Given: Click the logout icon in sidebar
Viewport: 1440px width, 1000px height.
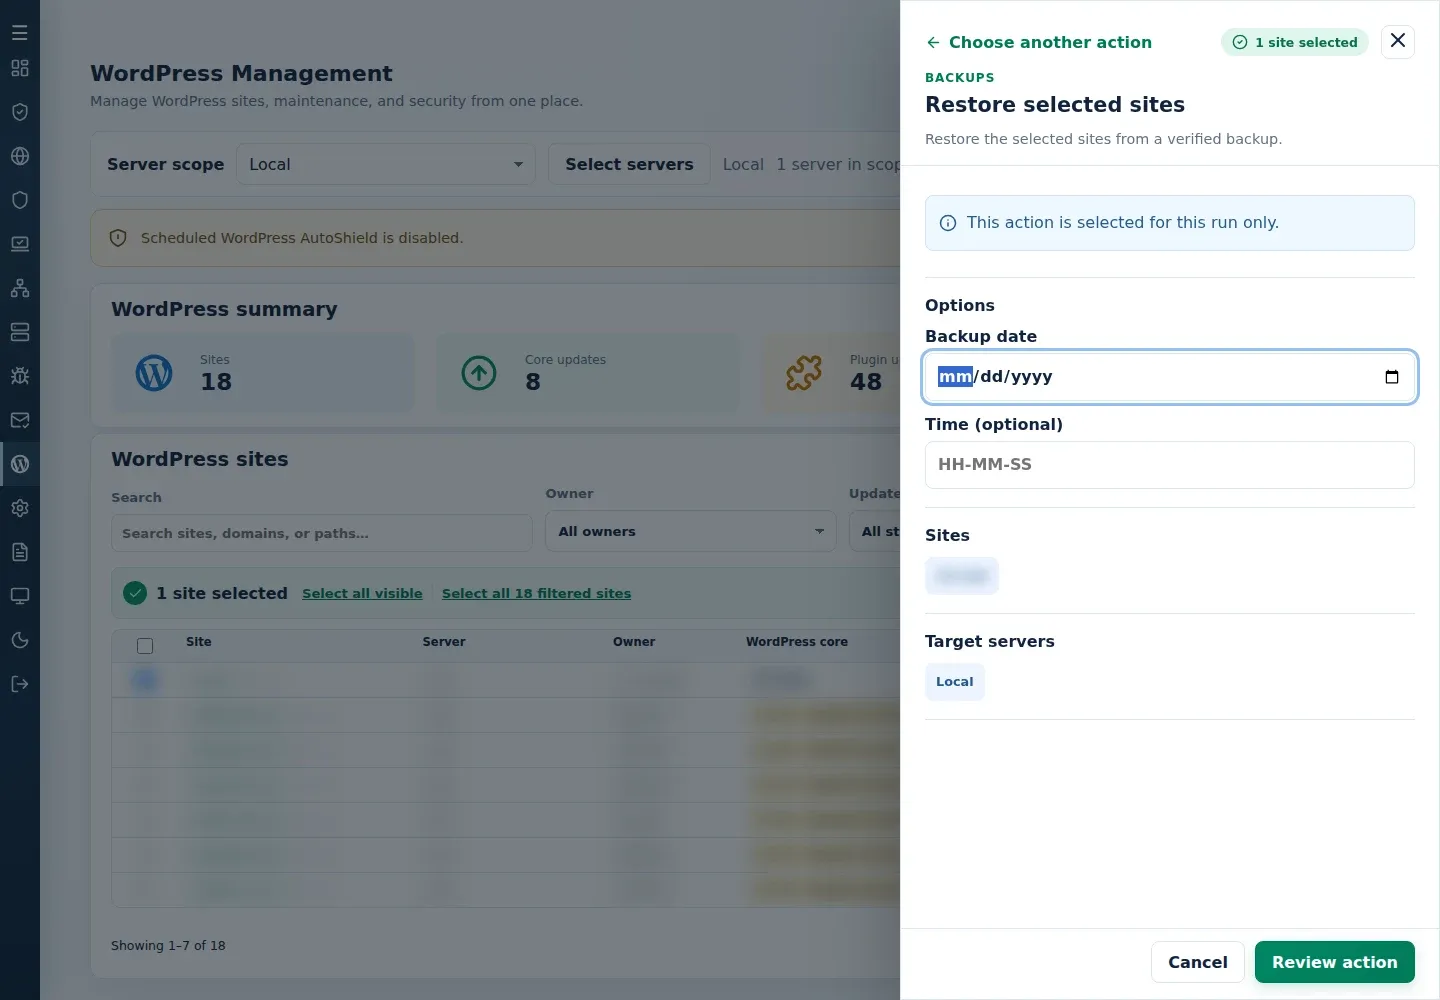Looking at the screenshot, I should click(x=20, y=684).
